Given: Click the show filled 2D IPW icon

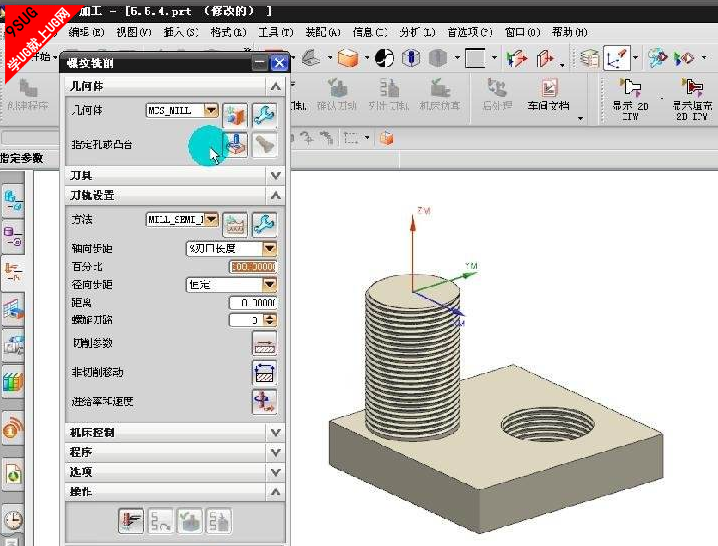Looking at the screenshot, I should [692, 99].
